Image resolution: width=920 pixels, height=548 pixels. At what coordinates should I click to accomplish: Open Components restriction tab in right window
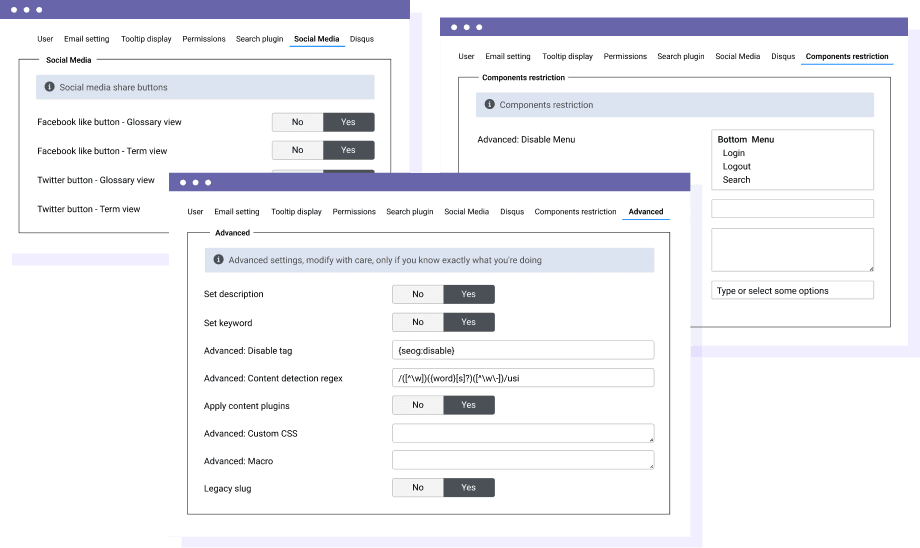click(x=846, y=57)
